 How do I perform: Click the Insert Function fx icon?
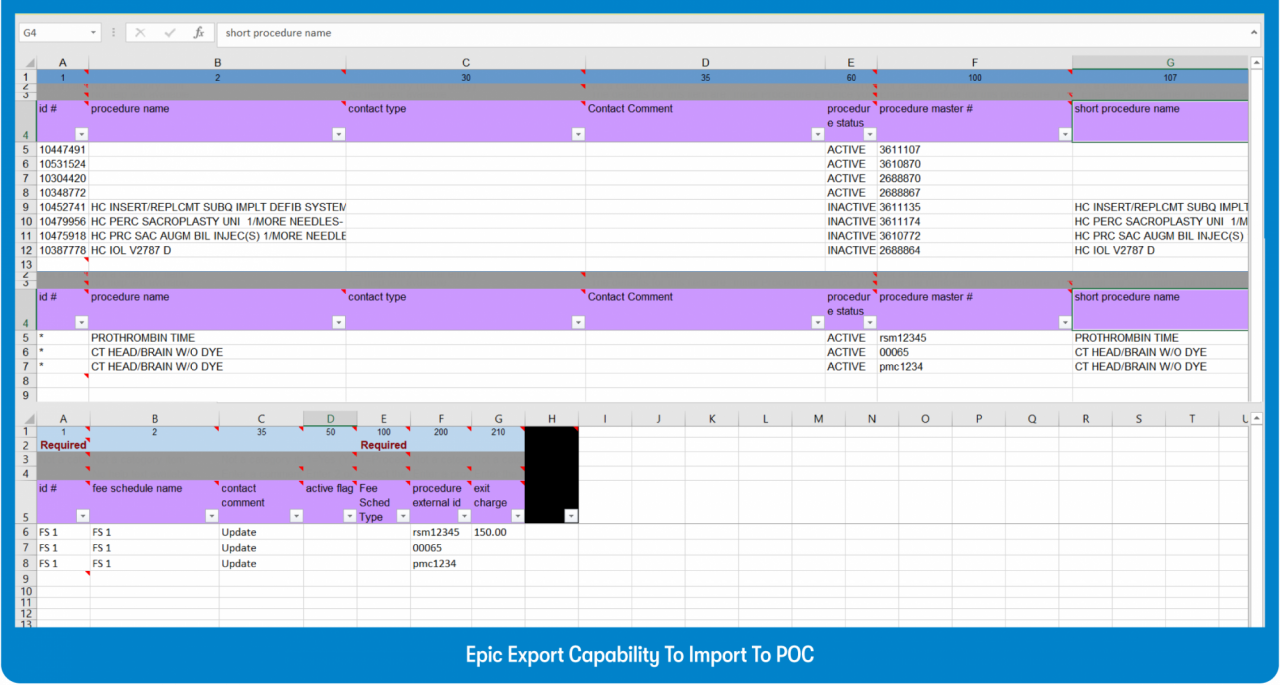[x=199, y=33]
